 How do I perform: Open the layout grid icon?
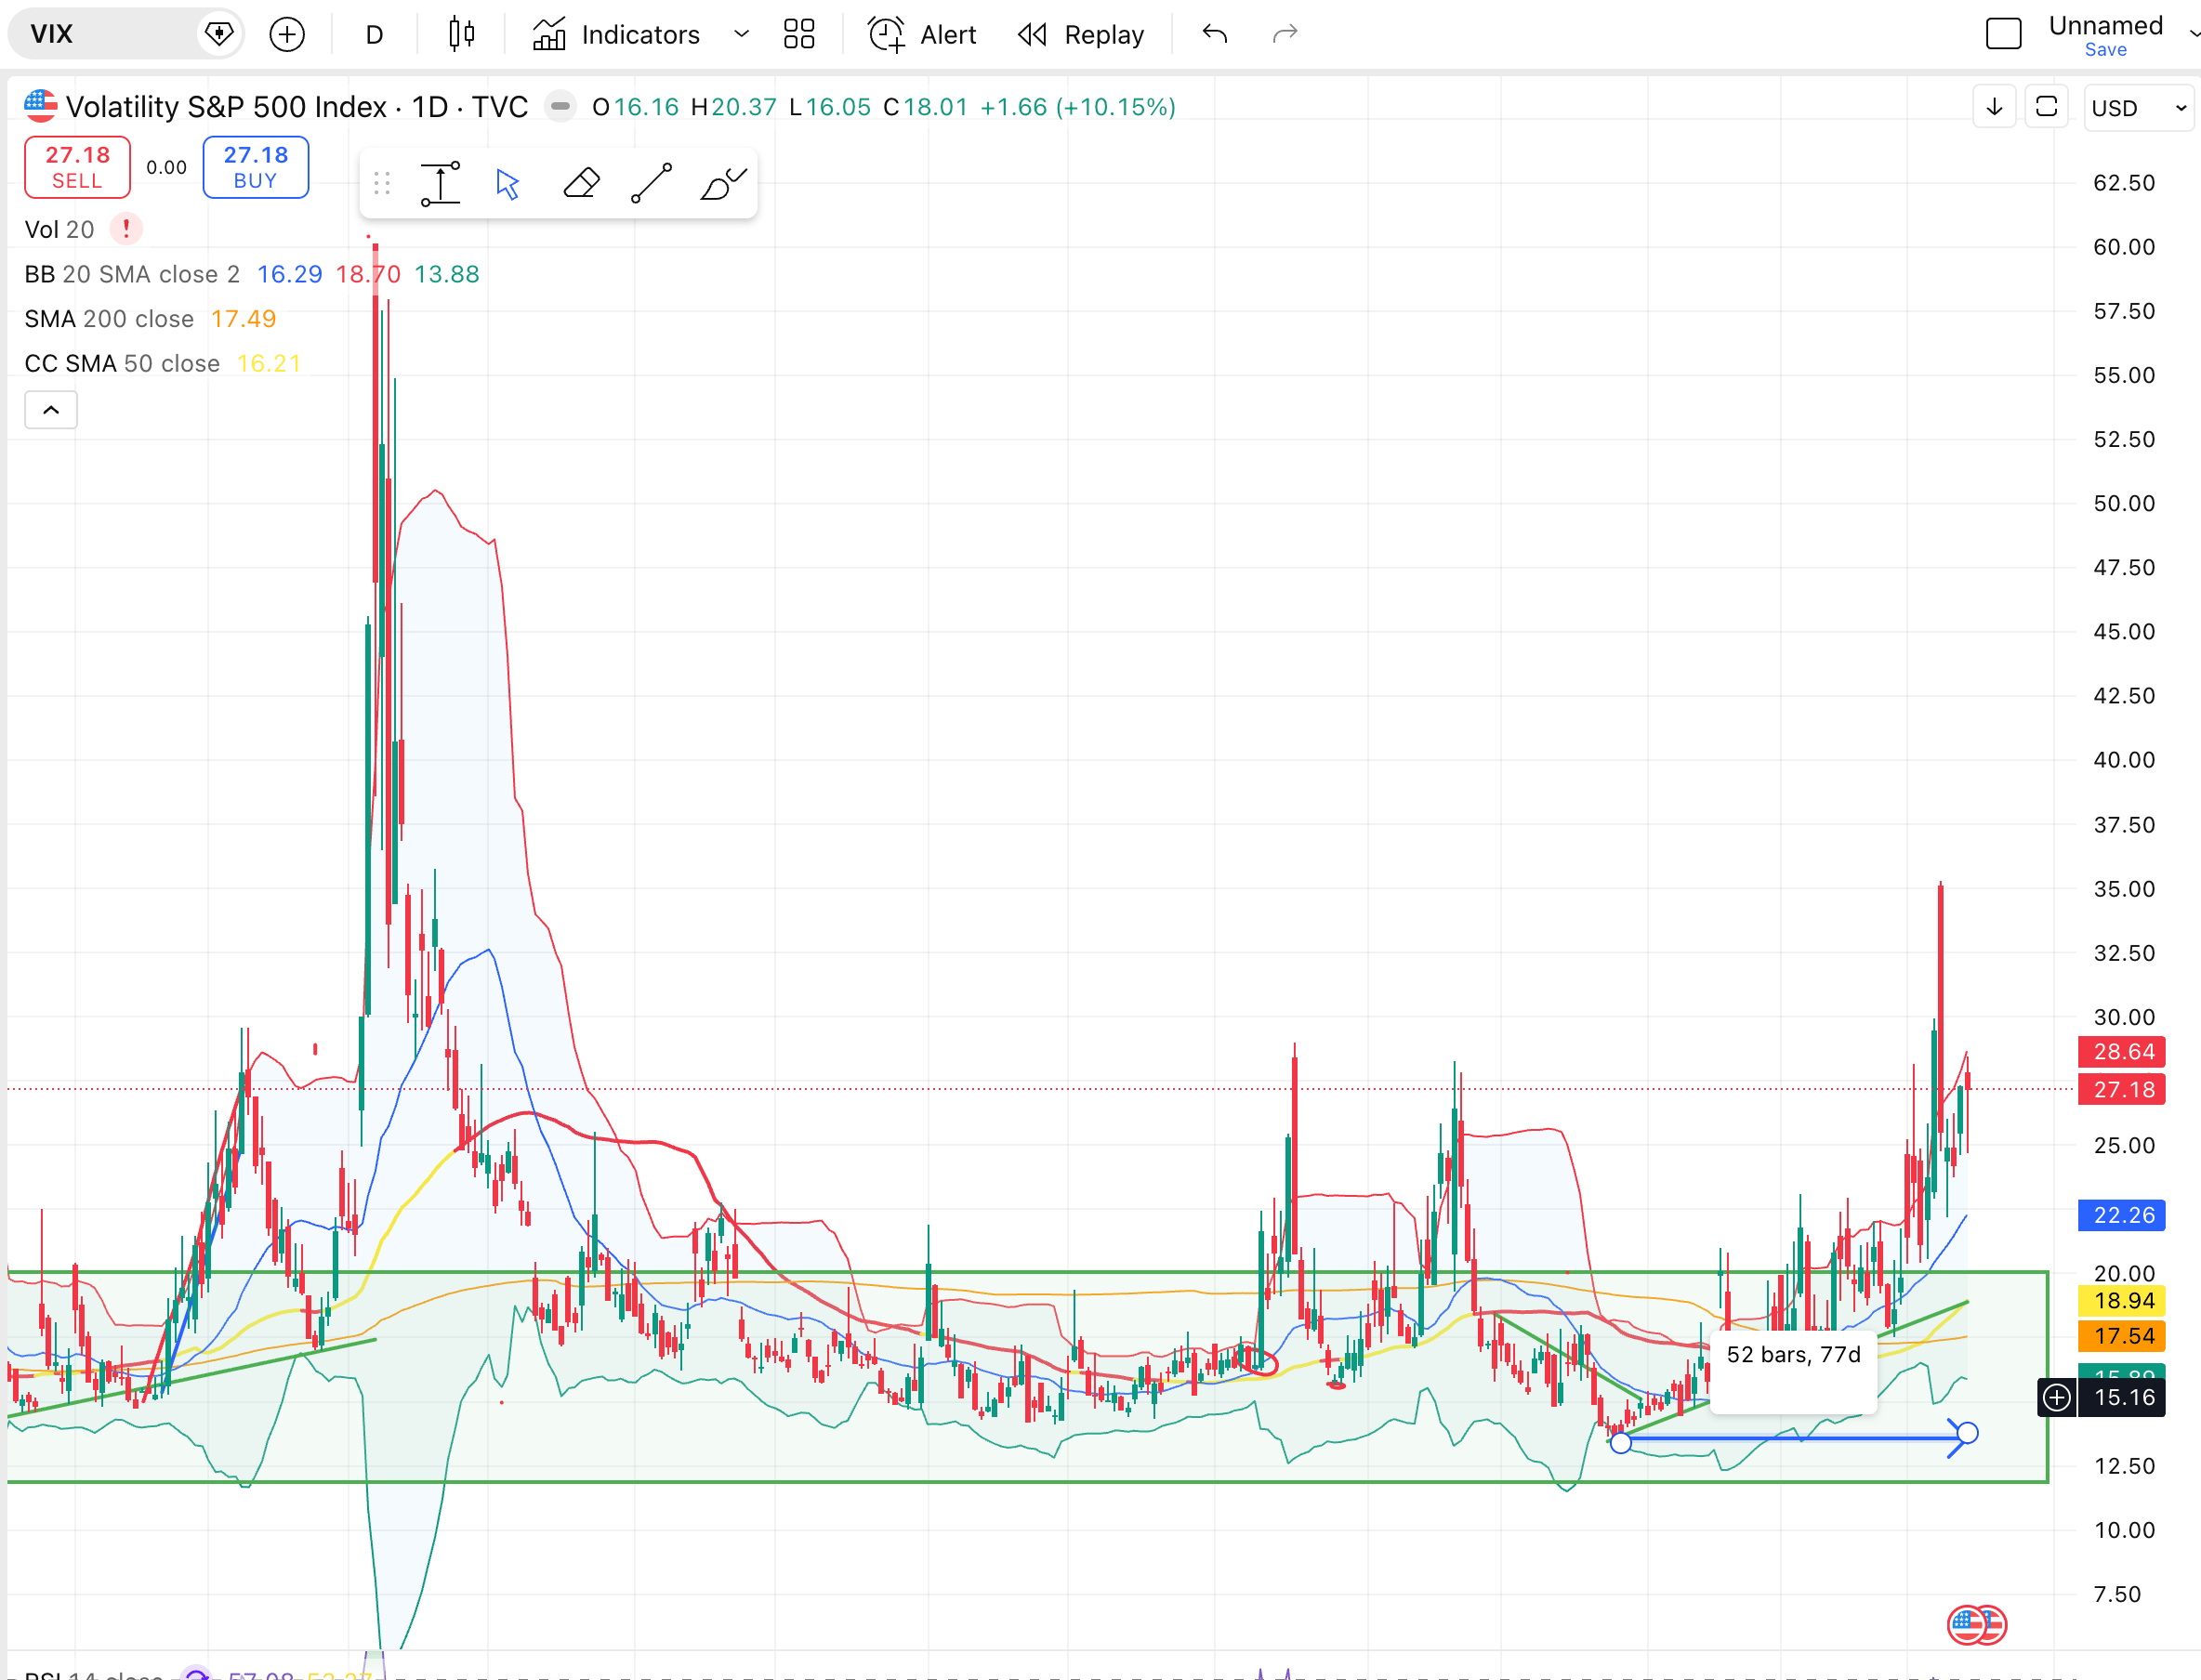(799, 35)
